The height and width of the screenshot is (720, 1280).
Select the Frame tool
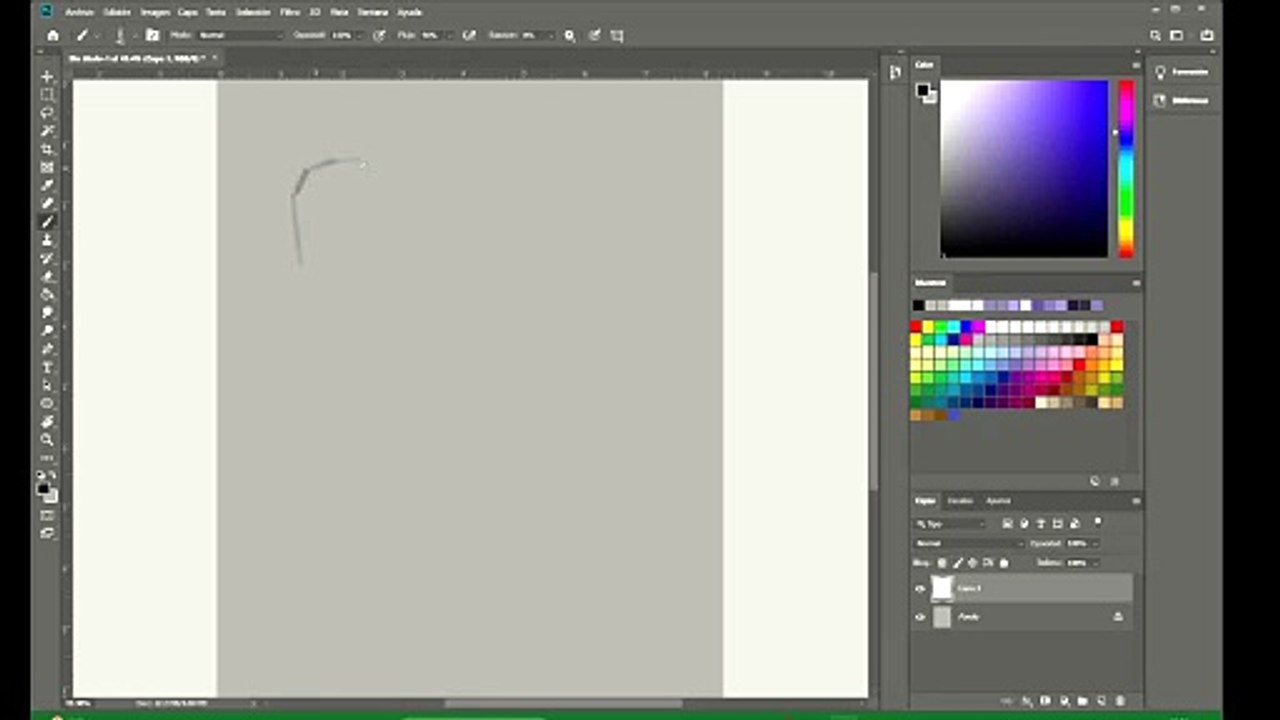click(47, 167)
